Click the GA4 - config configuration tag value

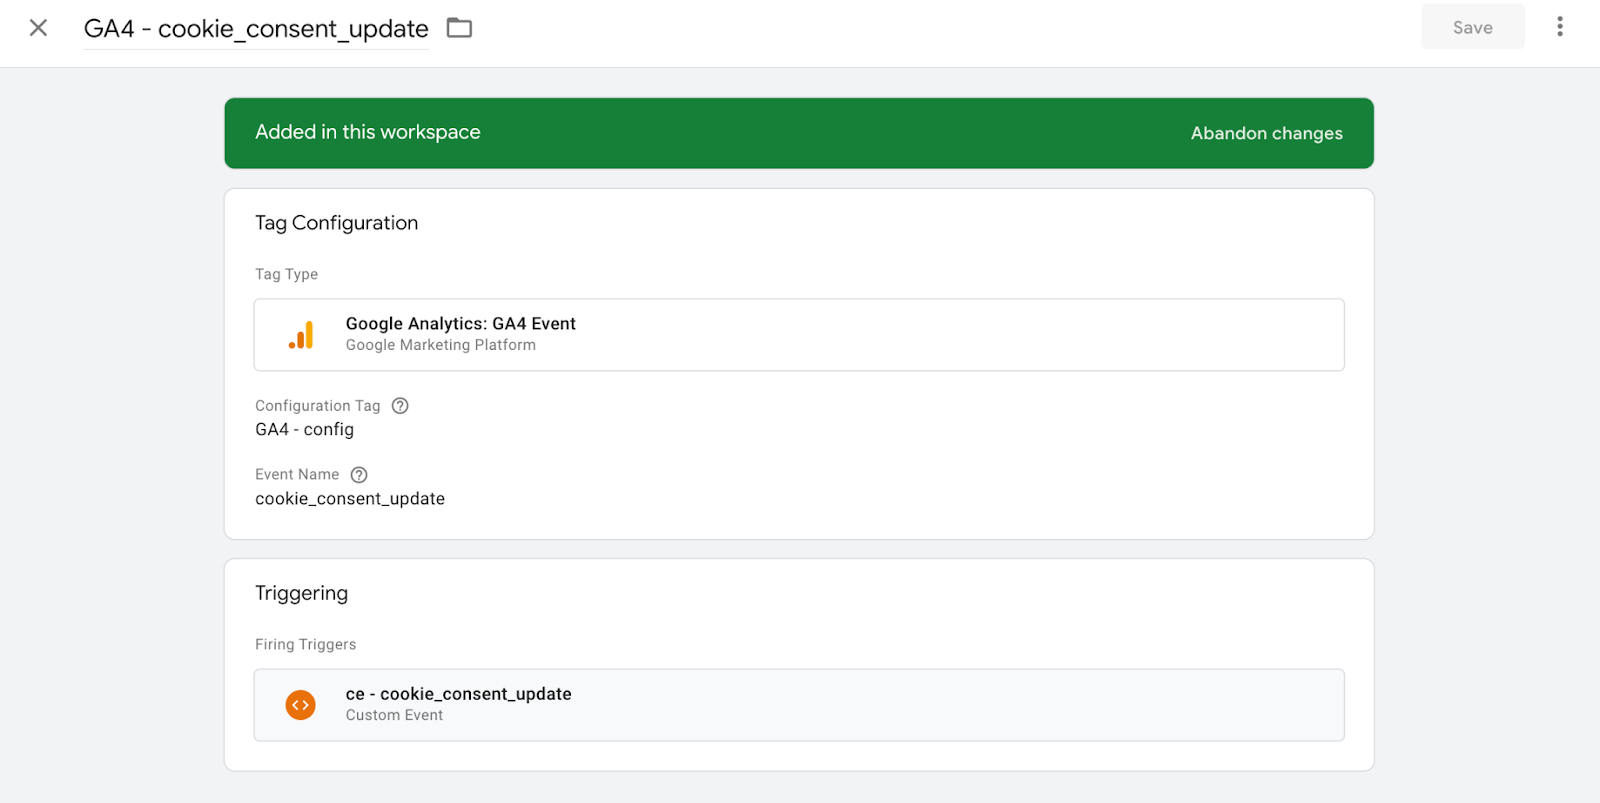click(304, 430)
